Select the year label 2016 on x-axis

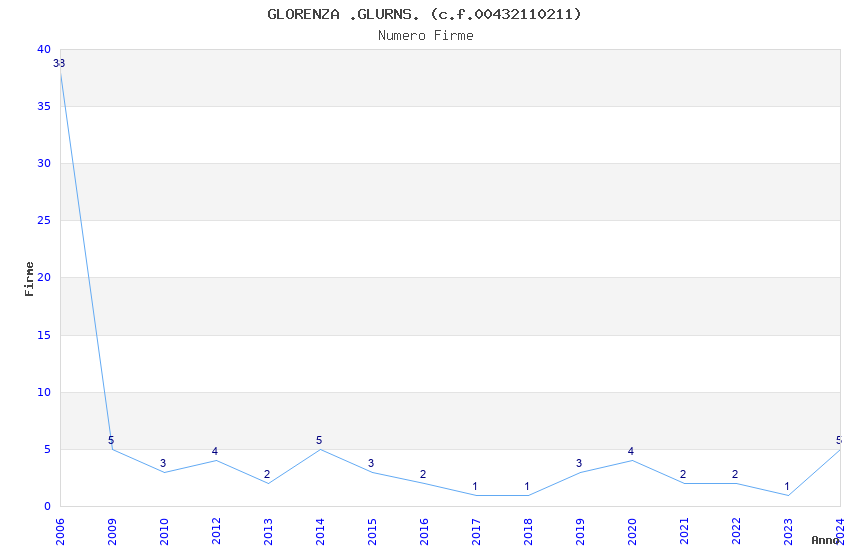coord(424,532)
